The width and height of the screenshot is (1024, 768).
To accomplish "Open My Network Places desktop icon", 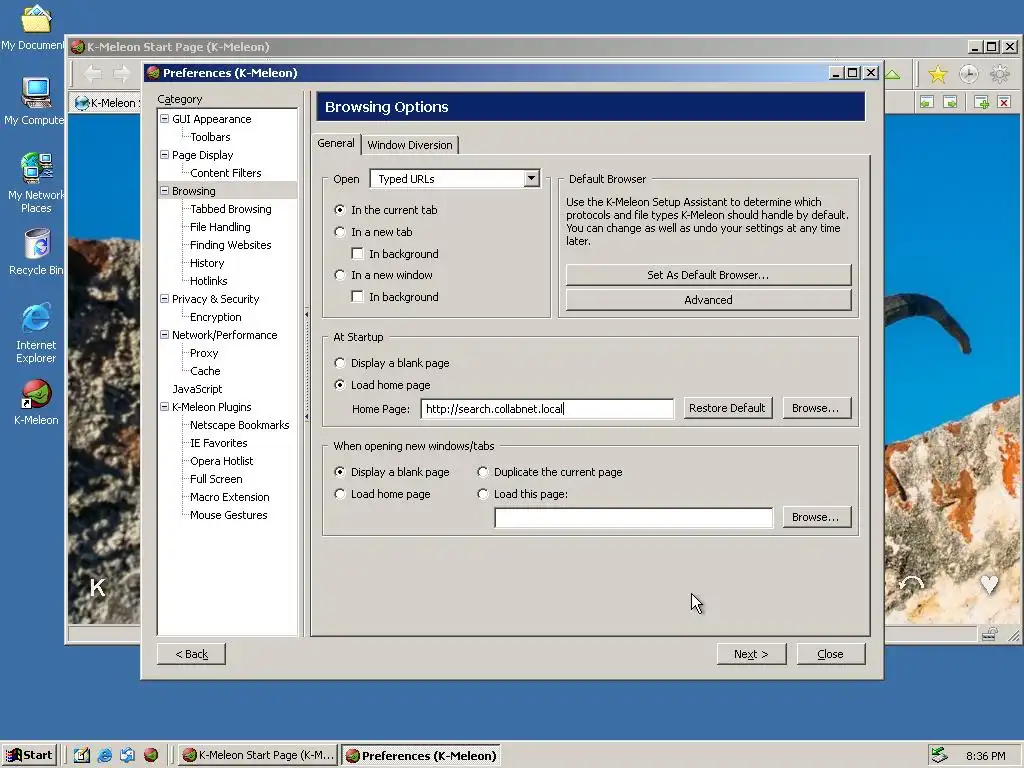I will [x=36, y=182].
